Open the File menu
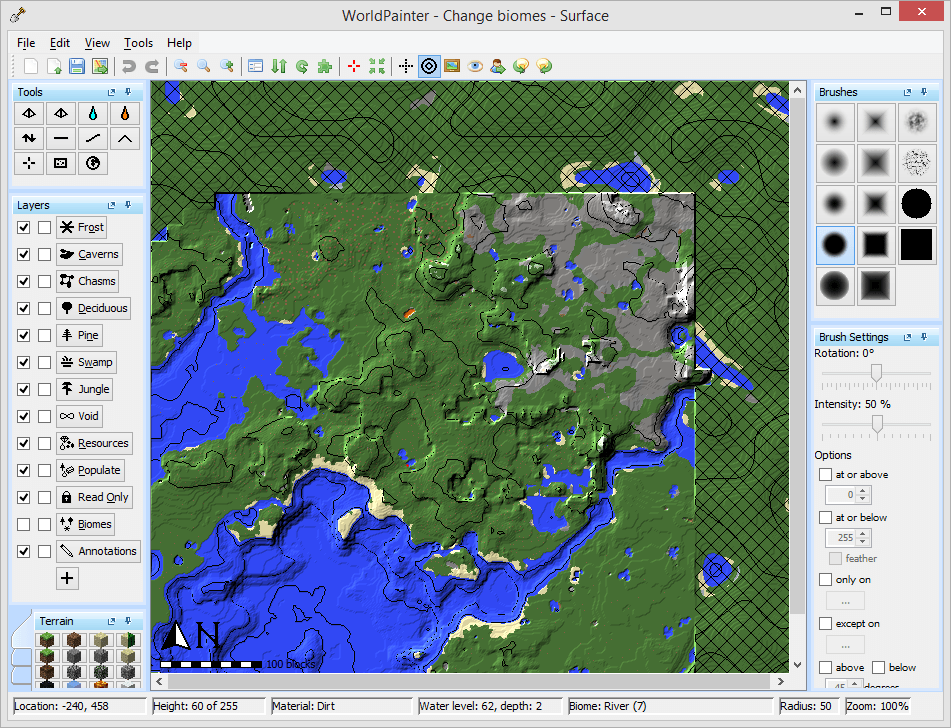Viewport: 951px width, 728px height. pos(26,43)
